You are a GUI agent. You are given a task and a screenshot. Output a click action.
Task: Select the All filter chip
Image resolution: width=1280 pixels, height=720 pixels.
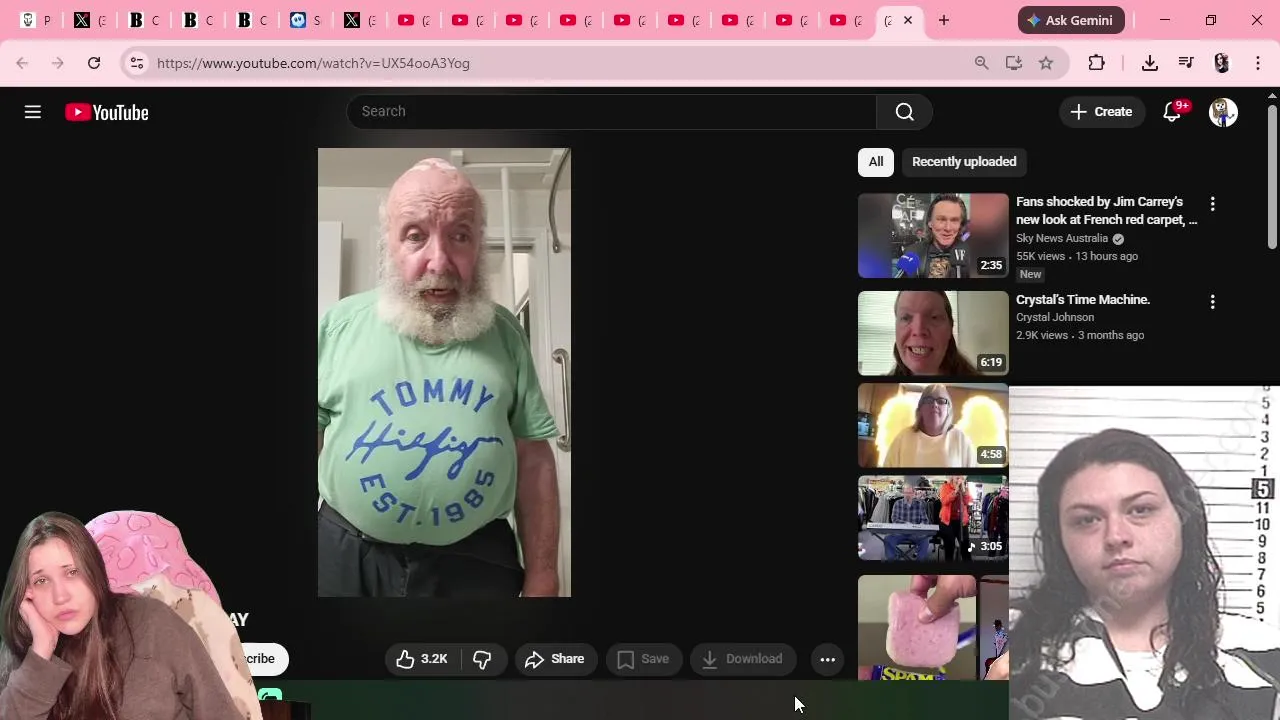[876, 162]
